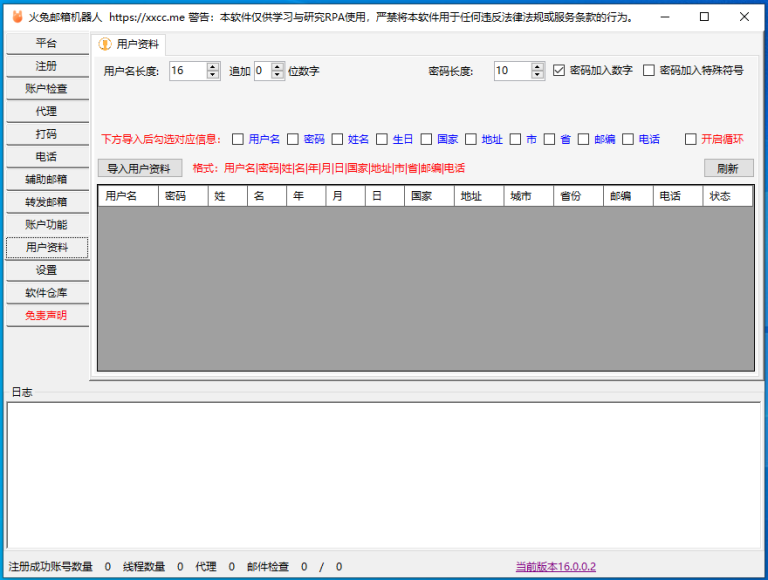Select the 电话 sidebar button
This screenshot has height=580, width=768.
pos(47,157)
